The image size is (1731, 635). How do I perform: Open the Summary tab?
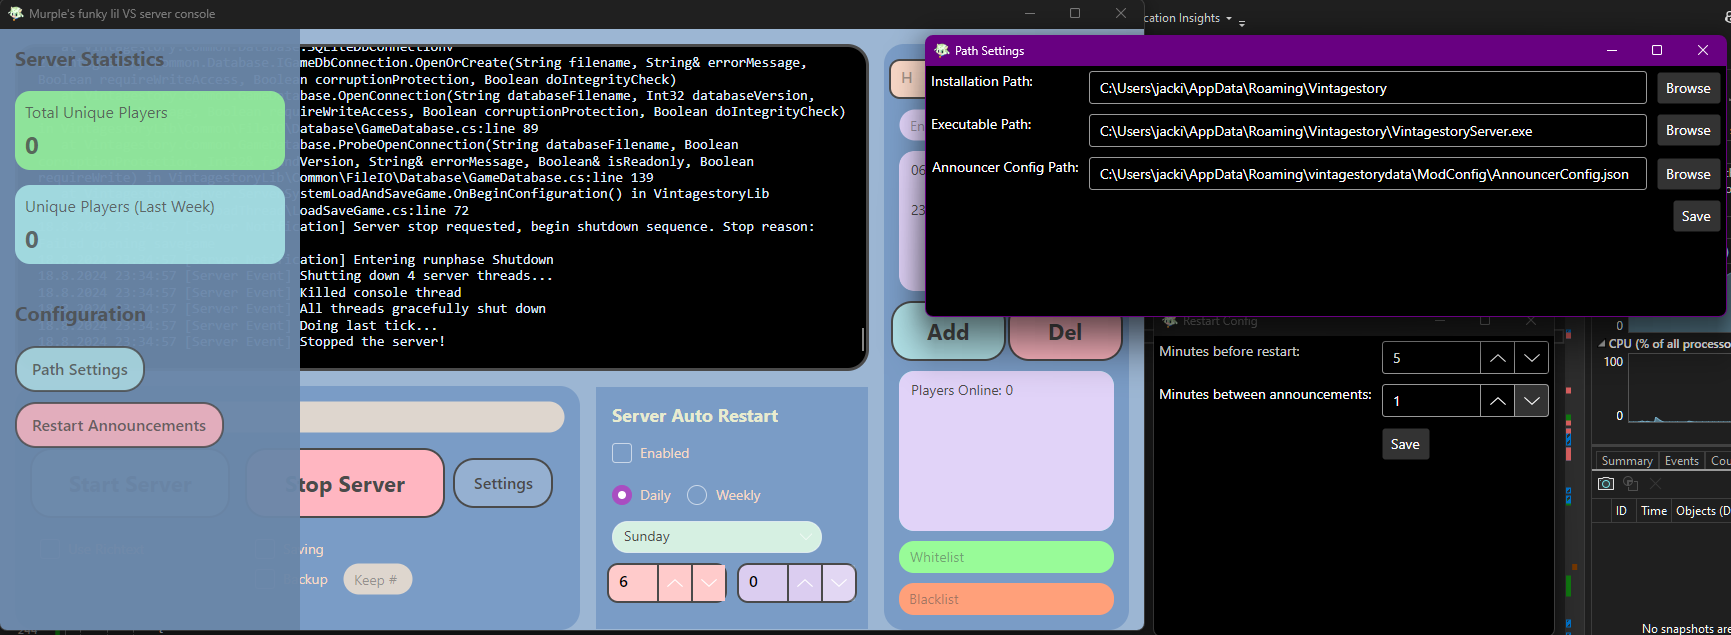point(1626,461)
